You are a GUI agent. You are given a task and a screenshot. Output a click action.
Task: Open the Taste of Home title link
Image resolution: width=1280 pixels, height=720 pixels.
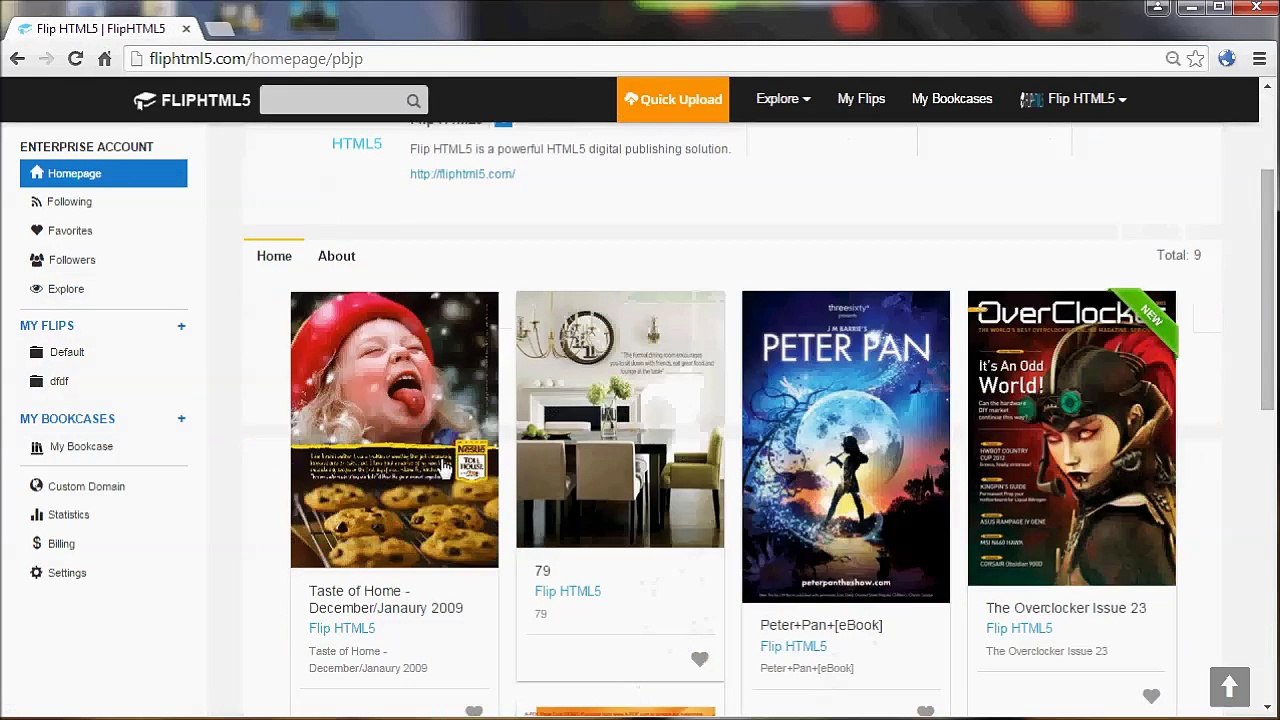(386, 599)
